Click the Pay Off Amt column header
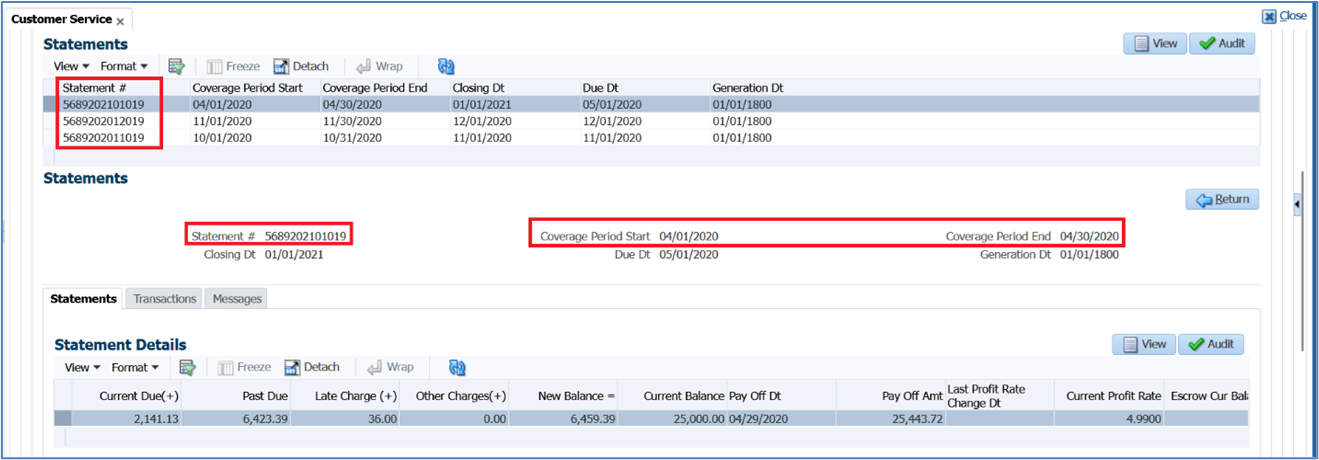 click(912, 396)
